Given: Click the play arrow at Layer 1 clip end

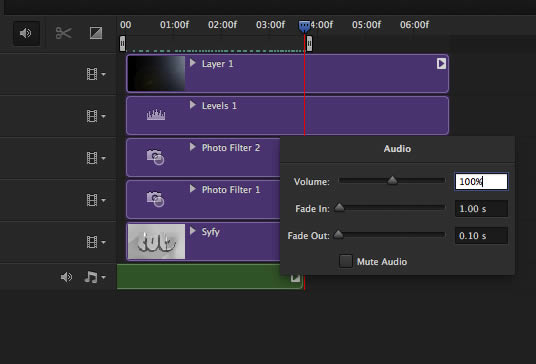Looking at the screenshot, I should [441, 64].
